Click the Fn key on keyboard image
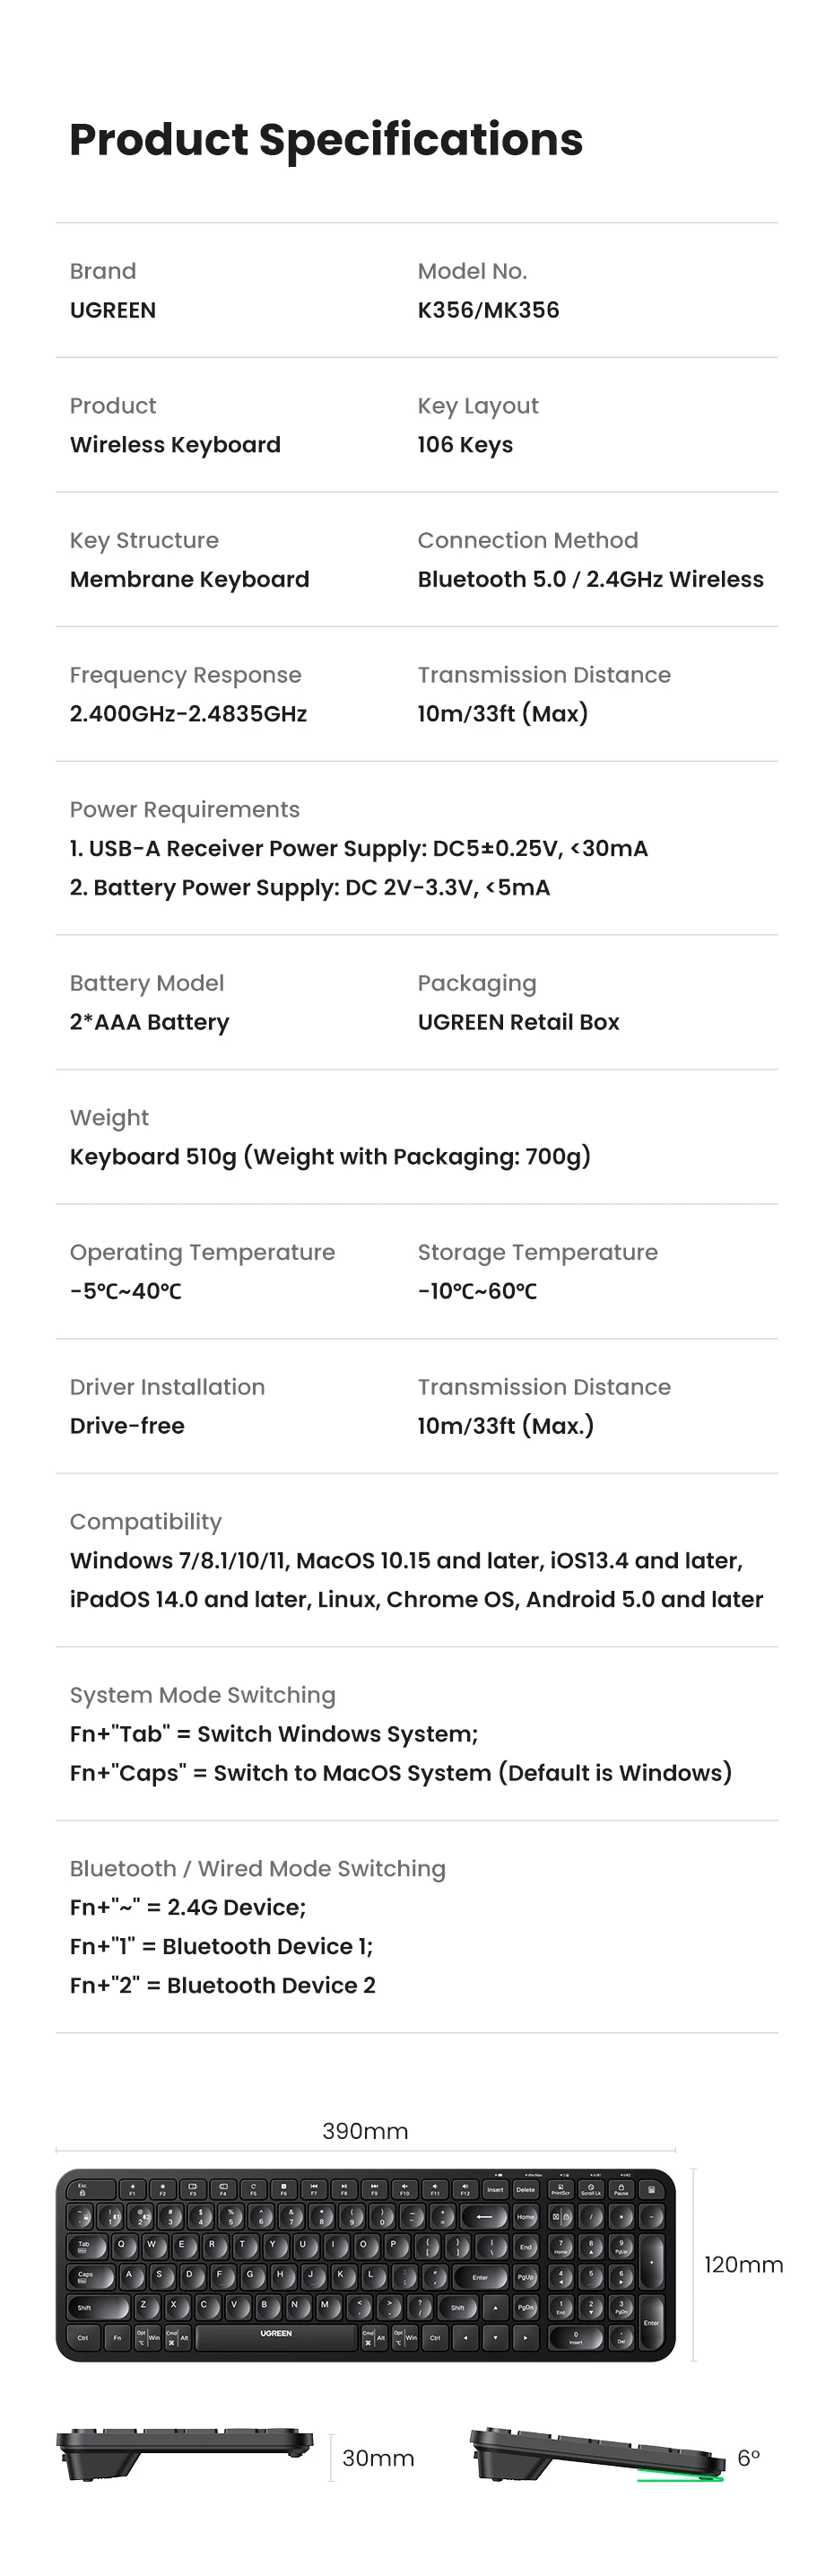 click(117, 2337)
